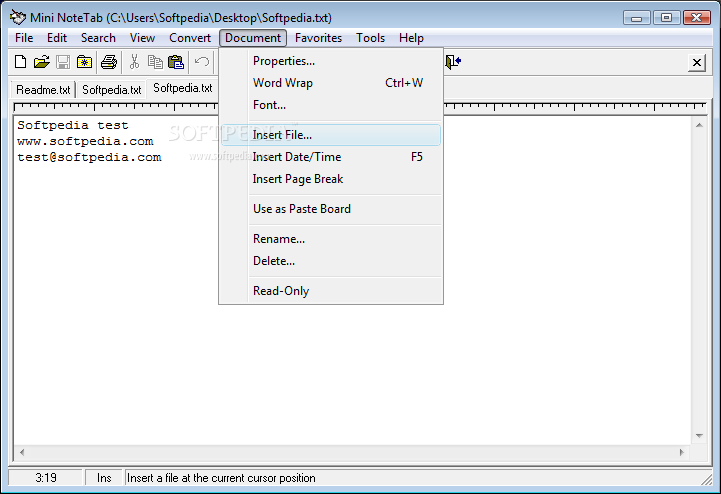Choose Font... in Document menu

click(x=331, y=105)
